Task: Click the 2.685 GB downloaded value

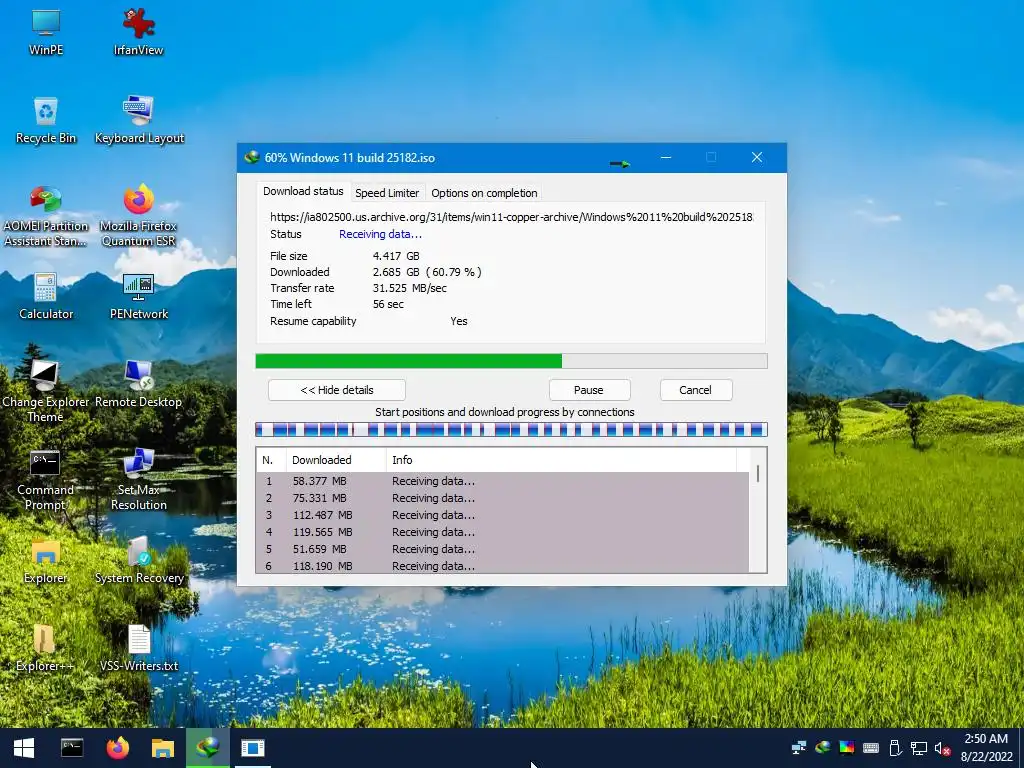Action: tap(427, 272)
